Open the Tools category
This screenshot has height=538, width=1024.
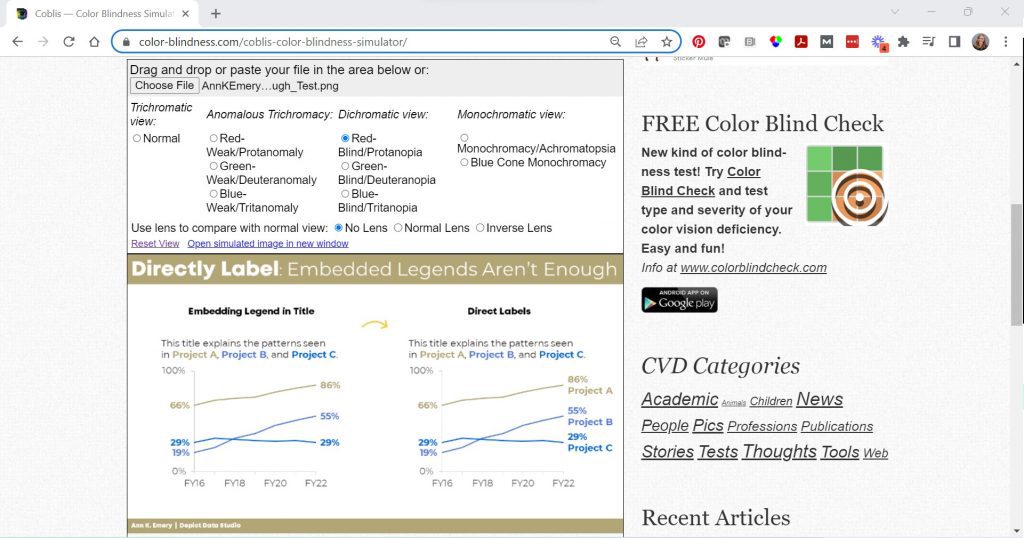pyautogui.click(x=840, y=452)
